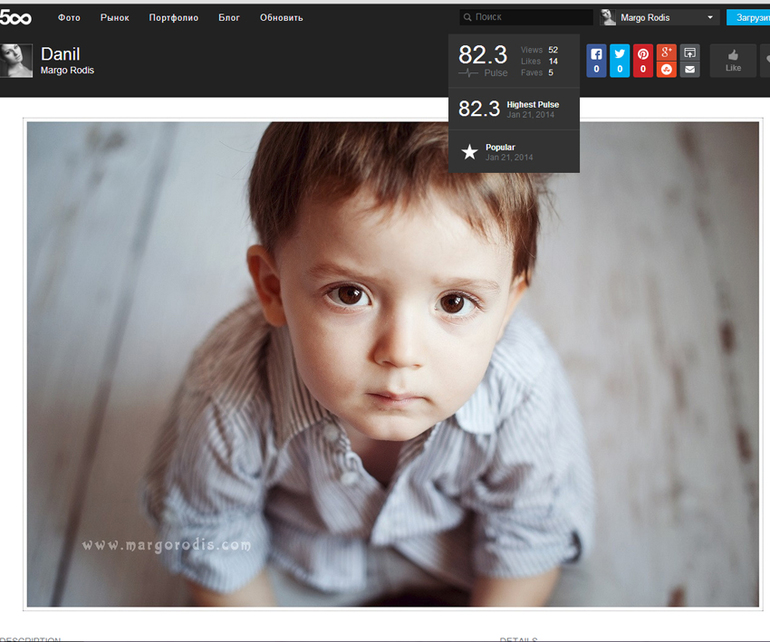Open the Фото menu

[x=69, y=18]
